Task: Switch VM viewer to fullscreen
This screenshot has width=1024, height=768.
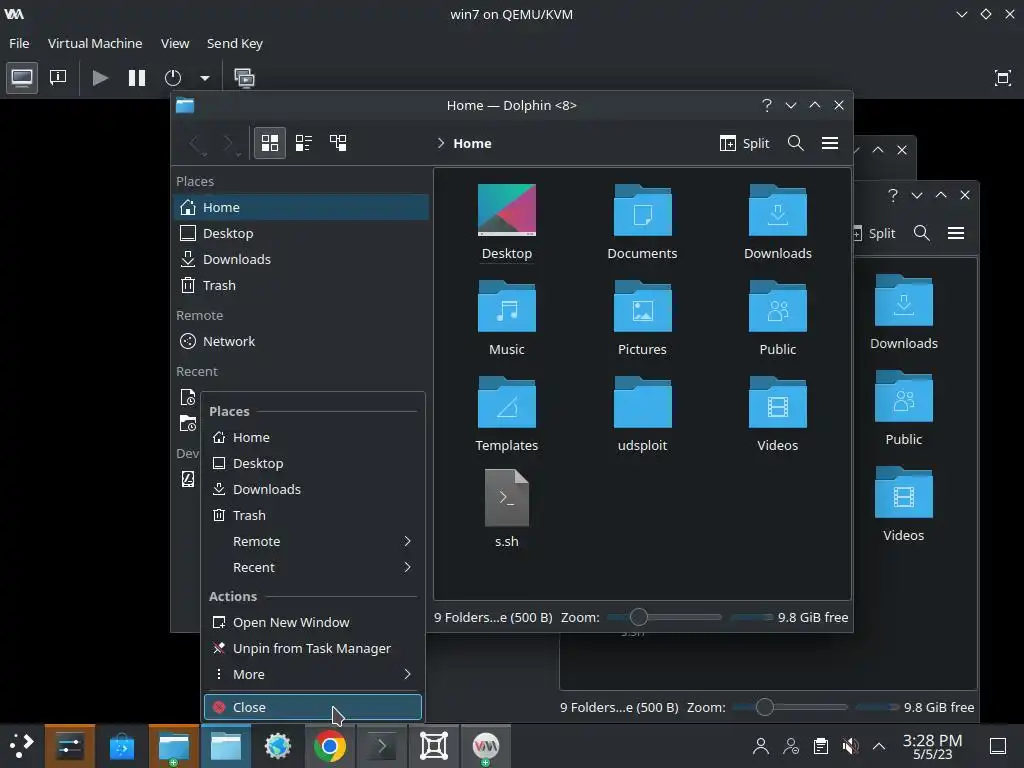Action: (x=1002, y=78)
